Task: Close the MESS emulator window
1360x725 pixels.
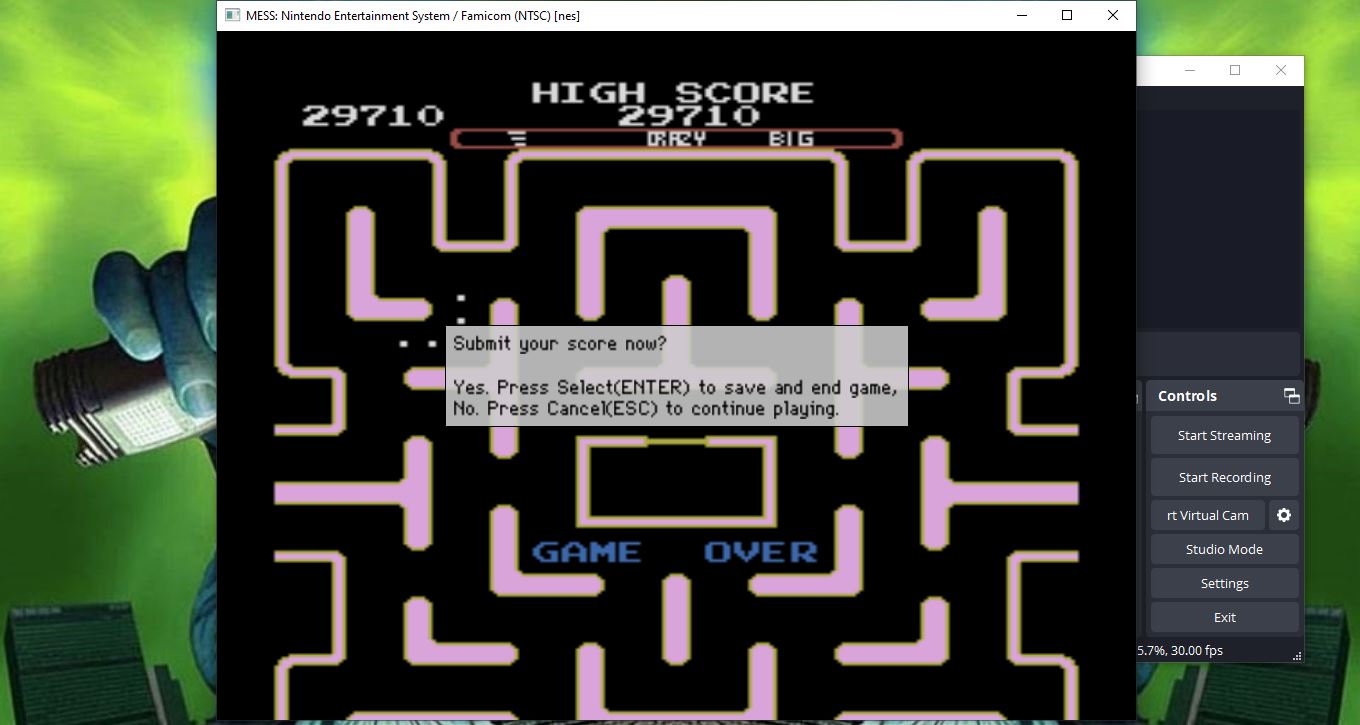Action: click(x=1112, y=15)
